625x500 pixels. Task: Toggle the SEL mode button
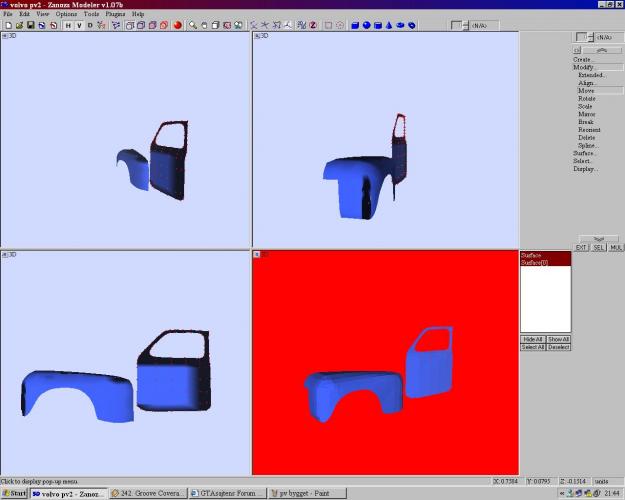pyautogui.click(x=598, y=247)
